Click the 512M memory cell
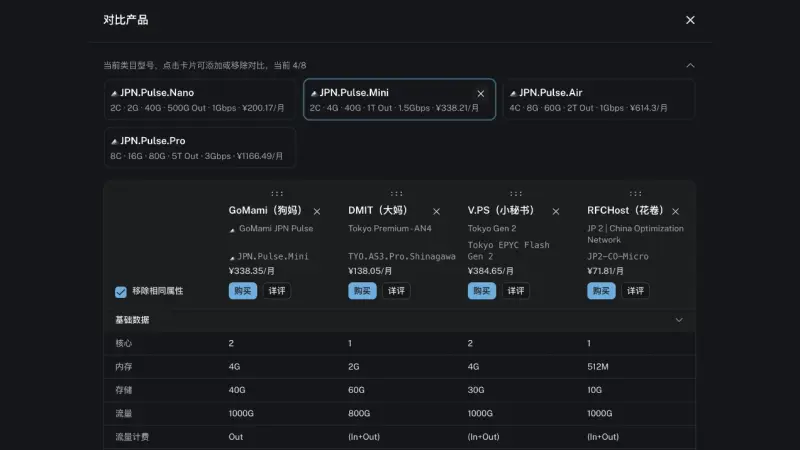 pyautogui.click(x=597, y=367)
